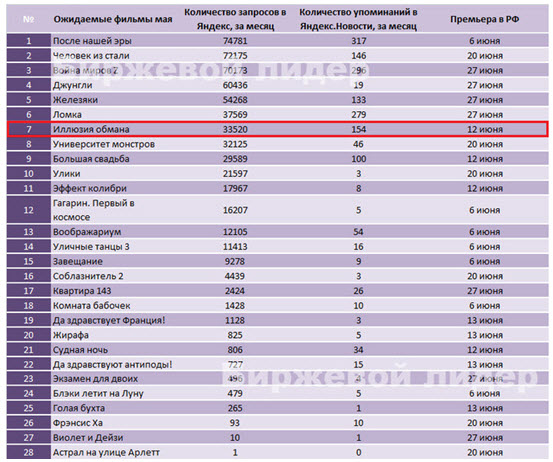Click the film 'Гагарин. Первый в космосе'
The image size is (553, 462).
pos(93,210)
